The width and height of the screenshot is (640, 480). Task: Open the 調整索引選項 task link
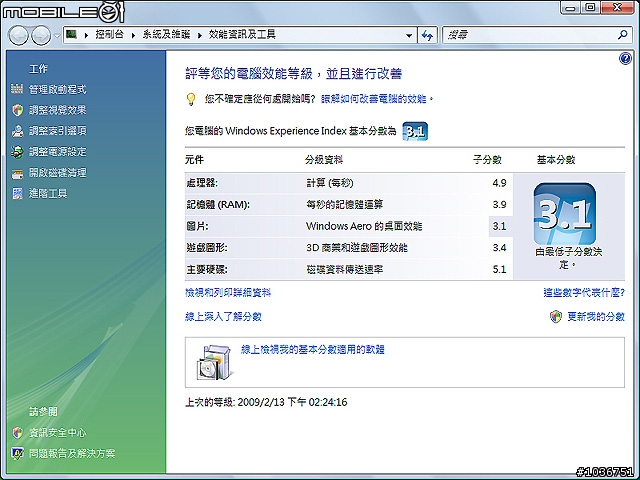coord(58,131)
